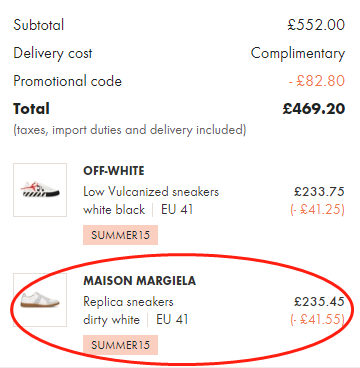Click the Subtotal amount £552.00
This screenshot has height=368, width=360.
316,25
